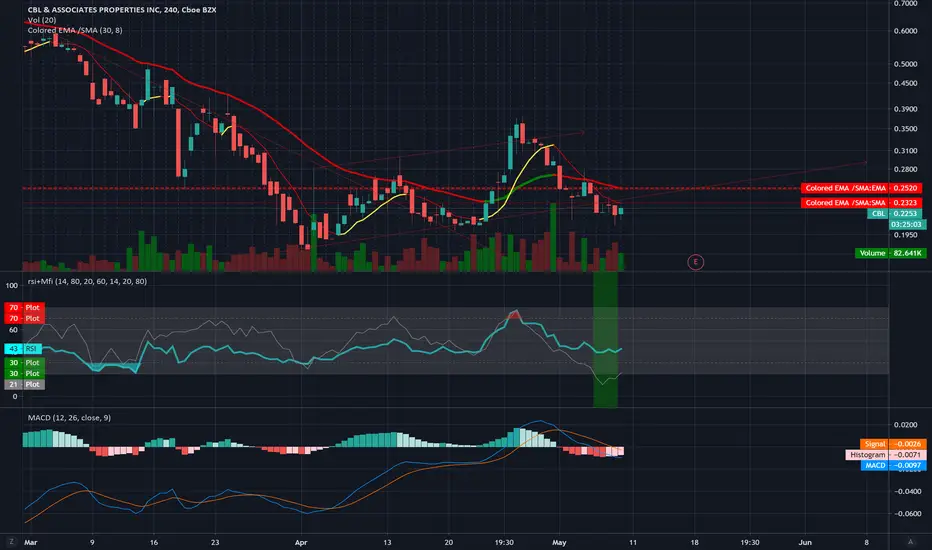Click the 'Mar' date on the time axis

[x=30, y=542]
